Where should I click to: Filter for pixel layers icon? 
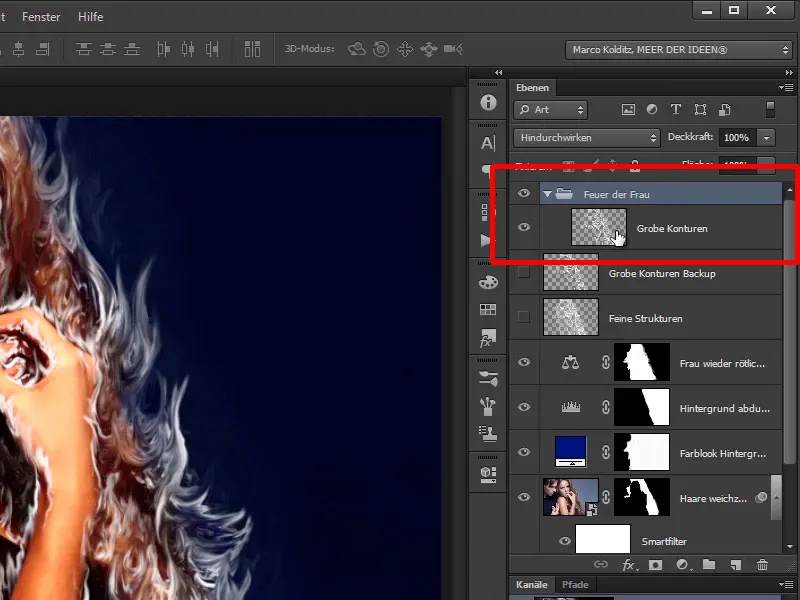[x=628, y=110]
